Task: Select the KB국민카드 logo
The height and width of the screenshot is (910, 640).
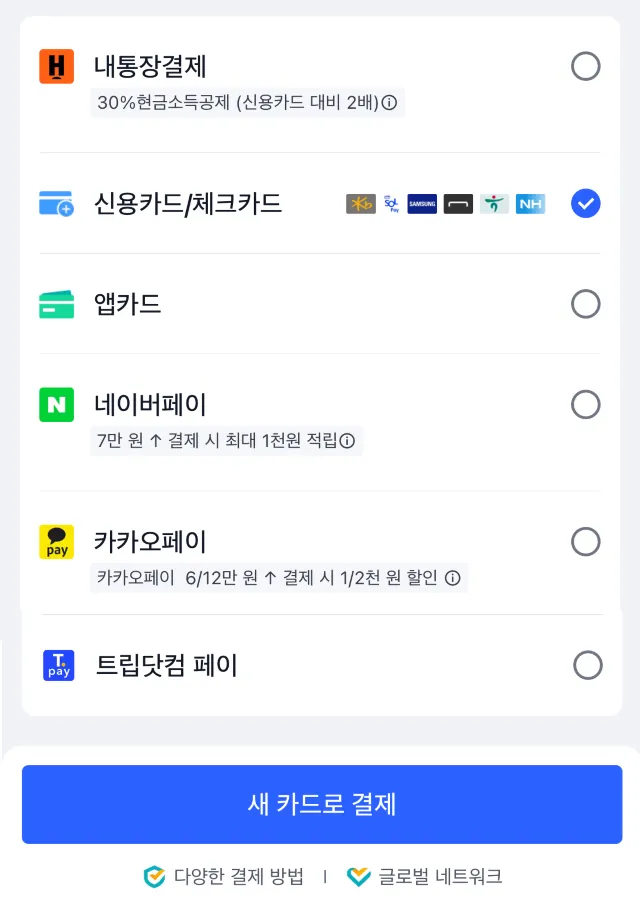Action: click(361, 204)
